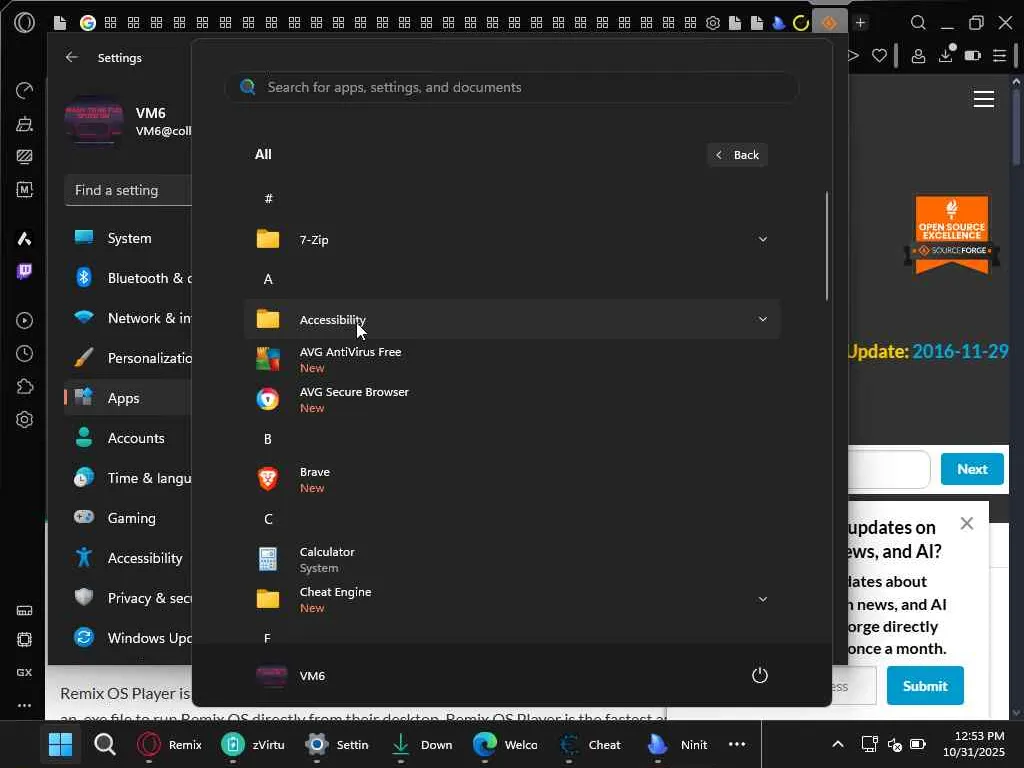Open taskbar overflow three-dots button
The image size is (1024, 768).
coord(737,744)
